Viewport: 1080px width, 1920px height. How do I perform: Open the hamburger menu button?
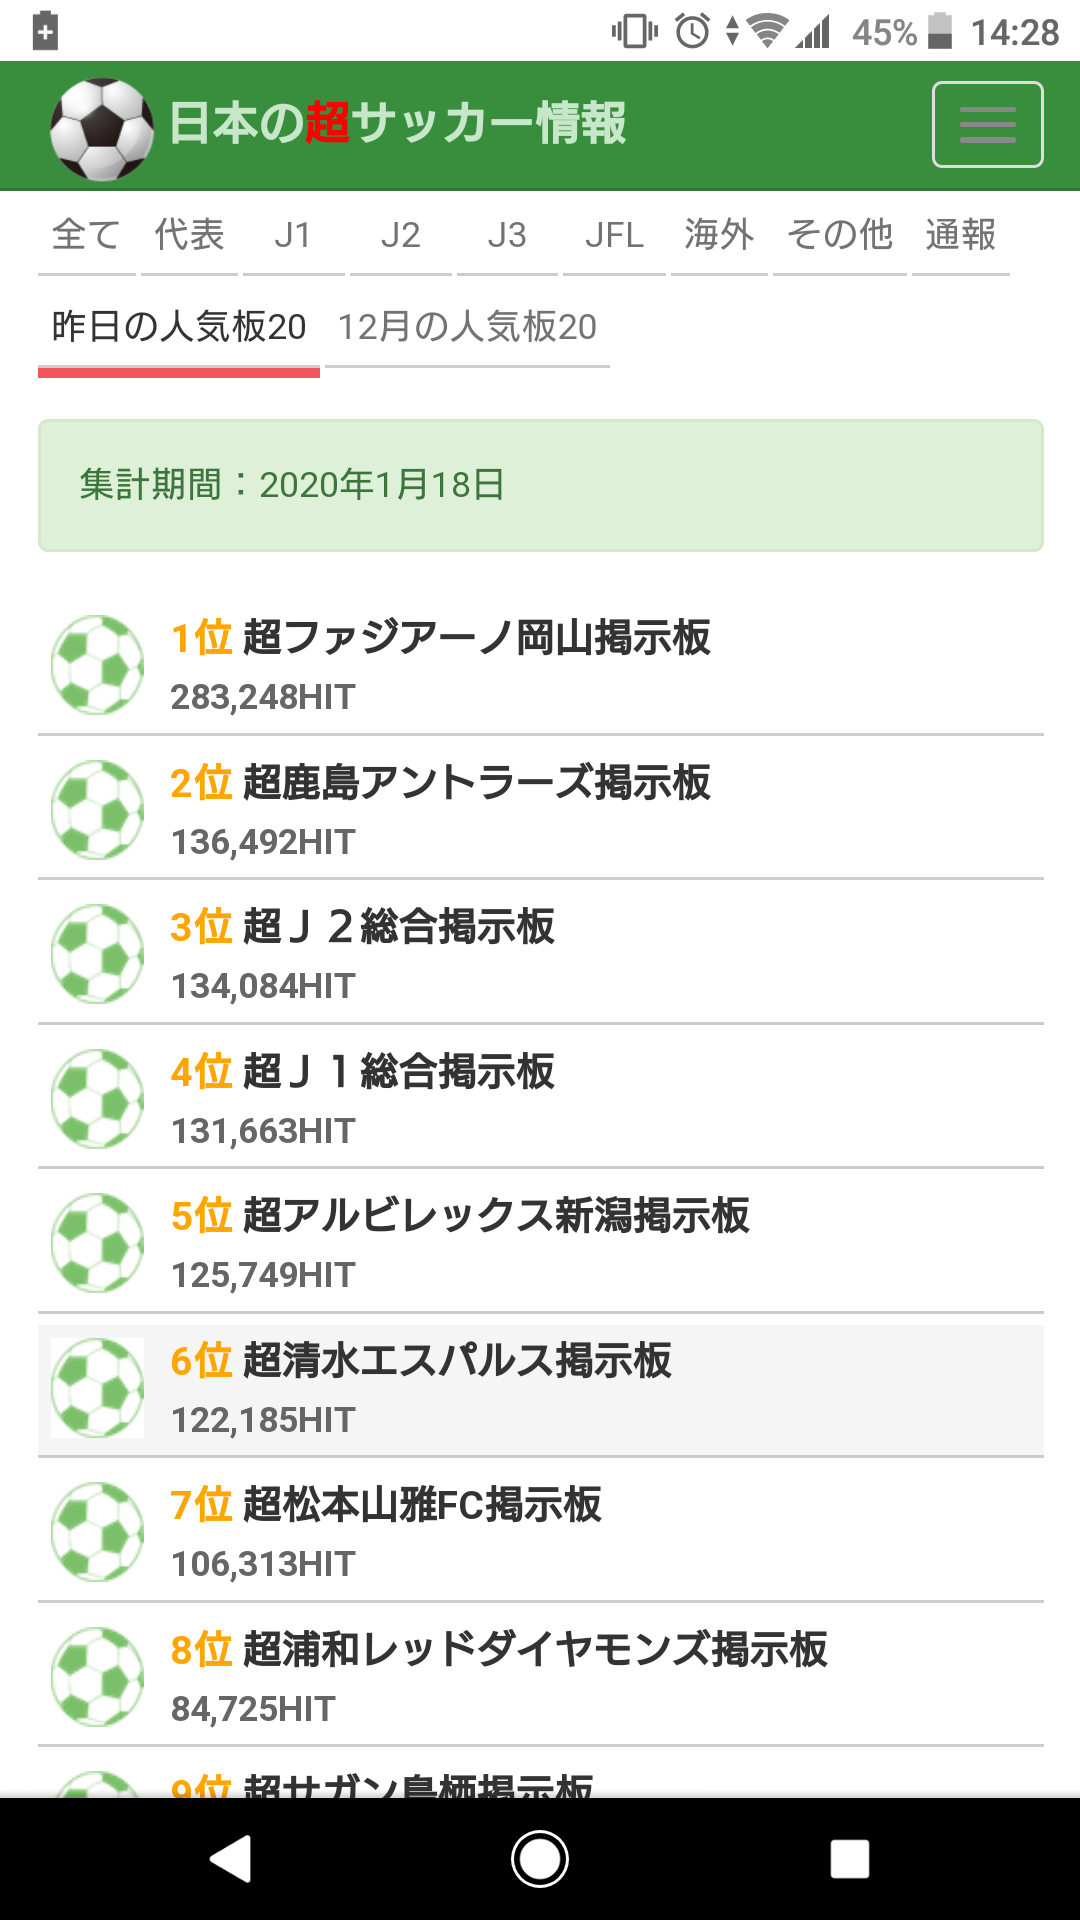[987, 125]
